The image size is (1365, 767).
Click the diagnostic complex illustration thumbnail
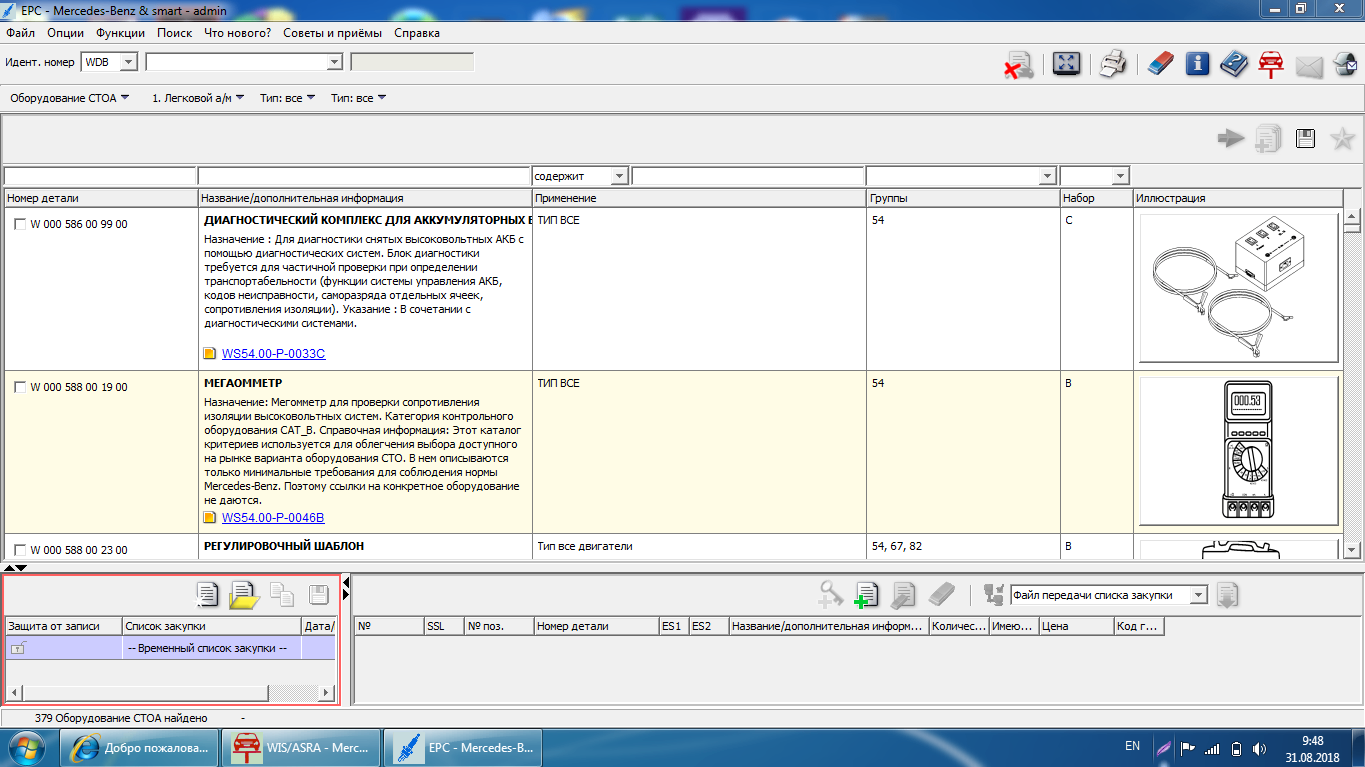(1239, 288)
